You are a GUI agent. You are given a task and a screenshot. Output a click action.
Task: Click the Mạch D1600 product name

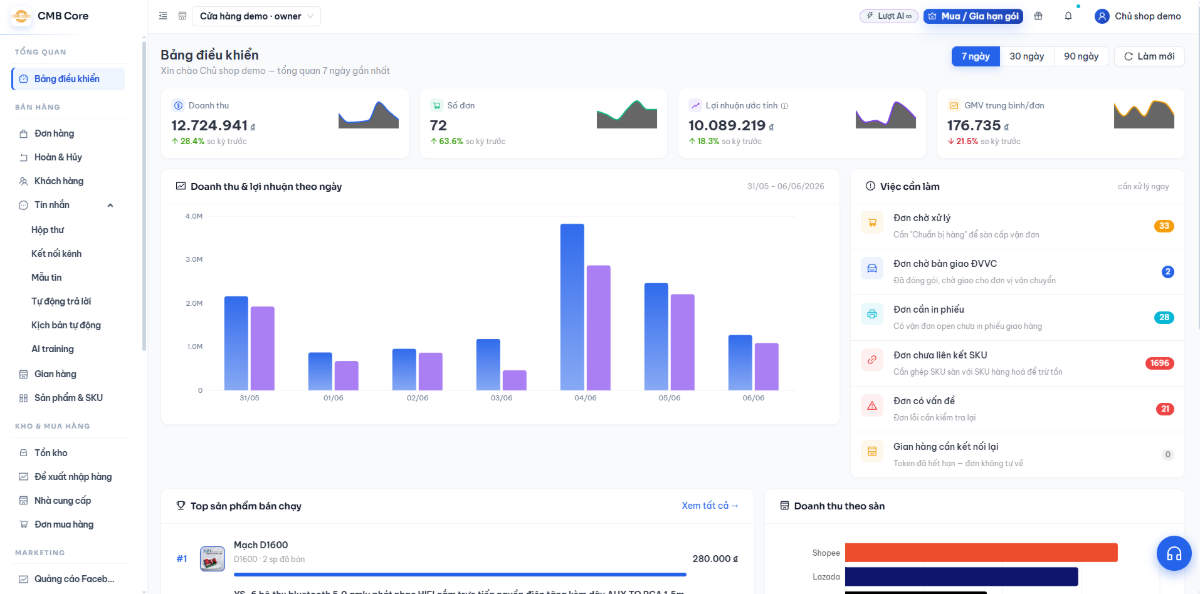(261, 545)
